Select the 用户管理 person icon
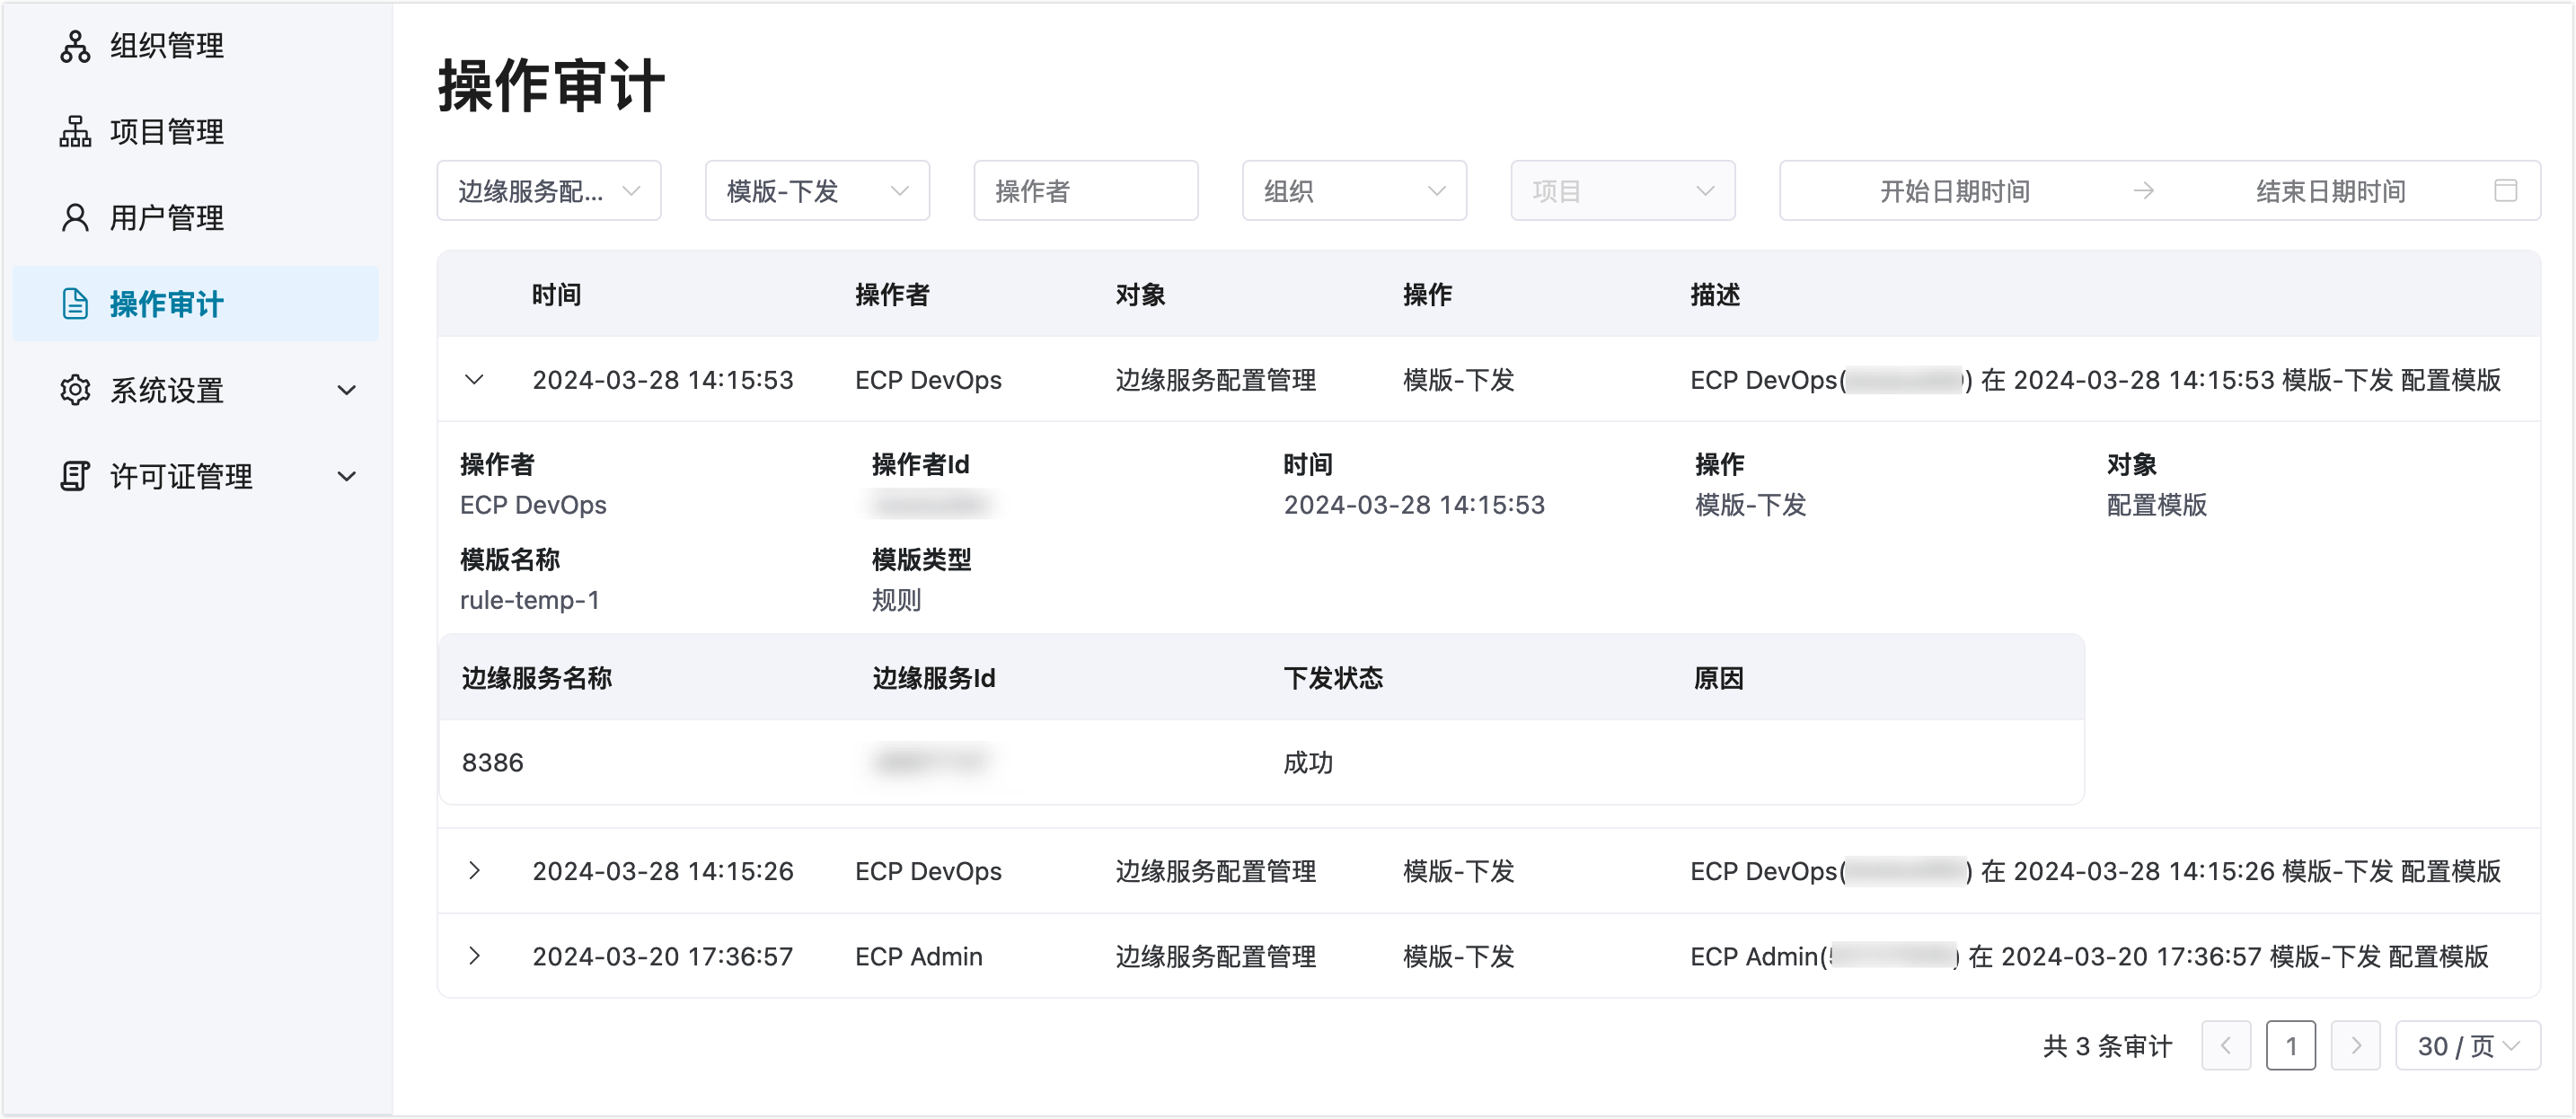This screenshot has height=1119, width=2576. (x=74, y=217)
